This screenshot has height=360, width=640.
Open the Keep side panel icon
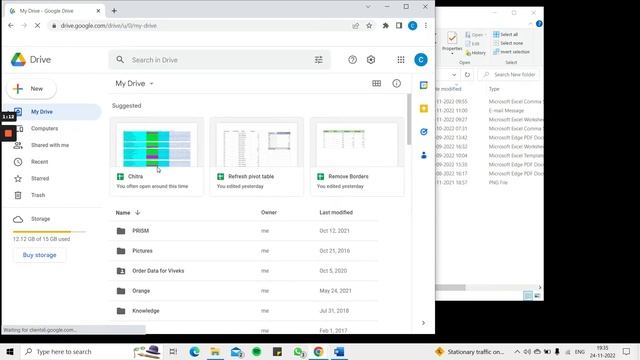click(x=424, y=108)
